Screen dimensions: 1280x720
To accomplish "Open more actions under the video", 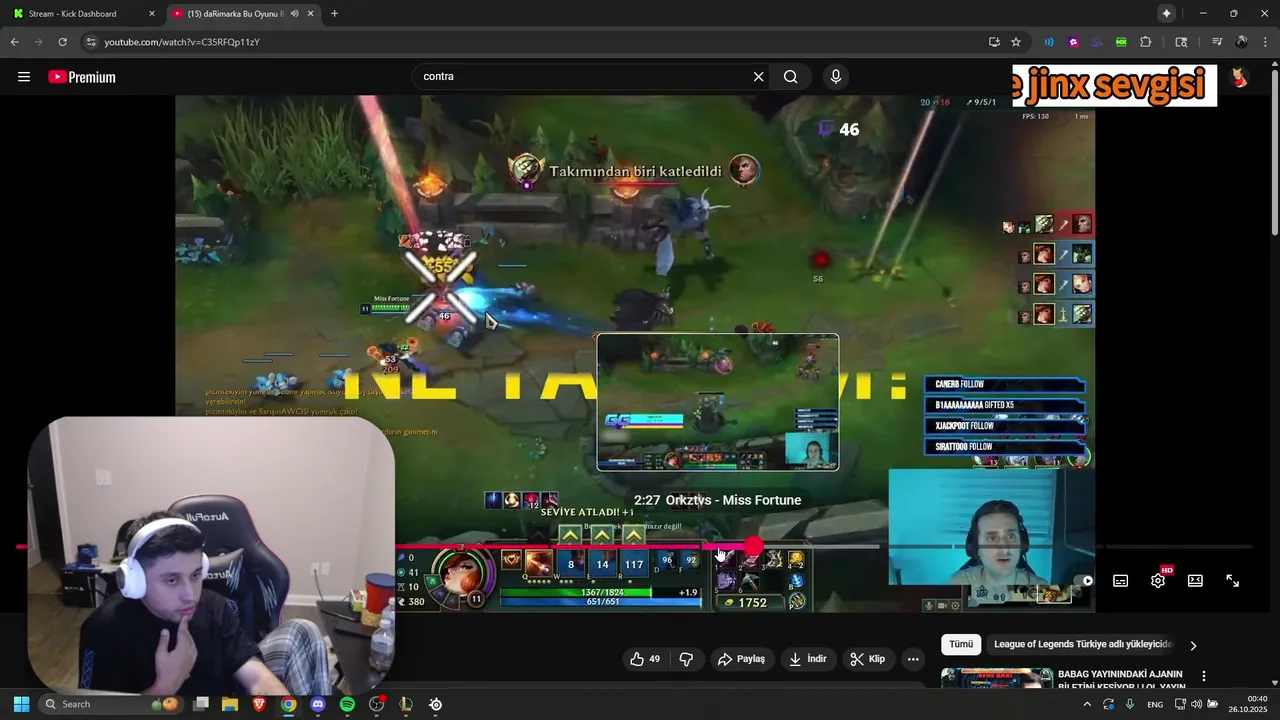I will [x=913, y=659].
